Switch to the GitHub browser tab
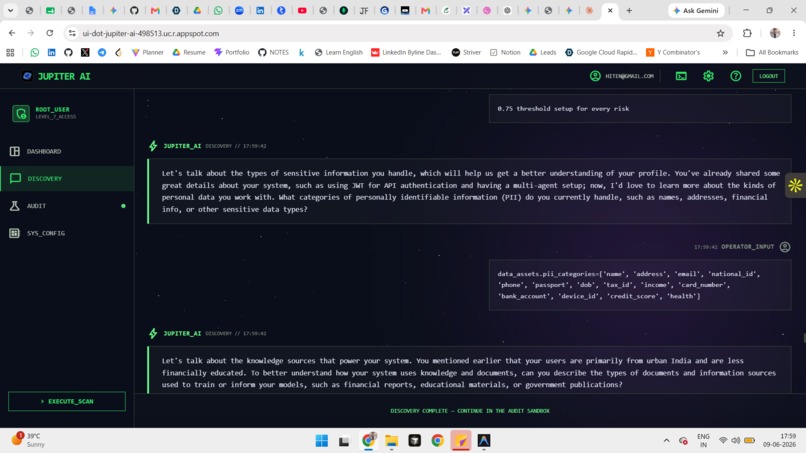The height and width of the screenshot is (453, 806). (x=134, y=10)
